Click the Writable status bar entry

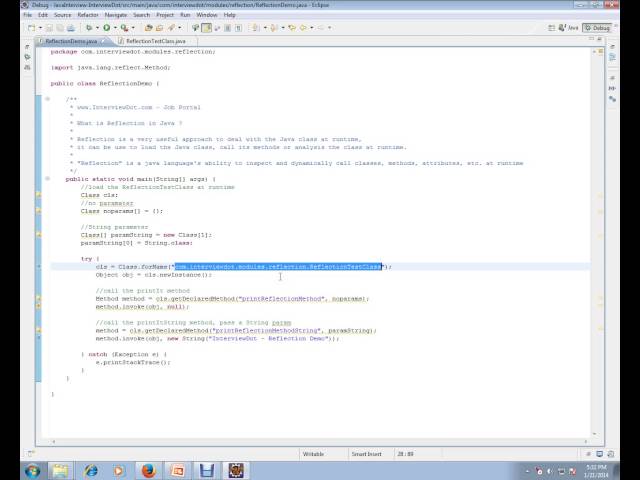[313, 454]
